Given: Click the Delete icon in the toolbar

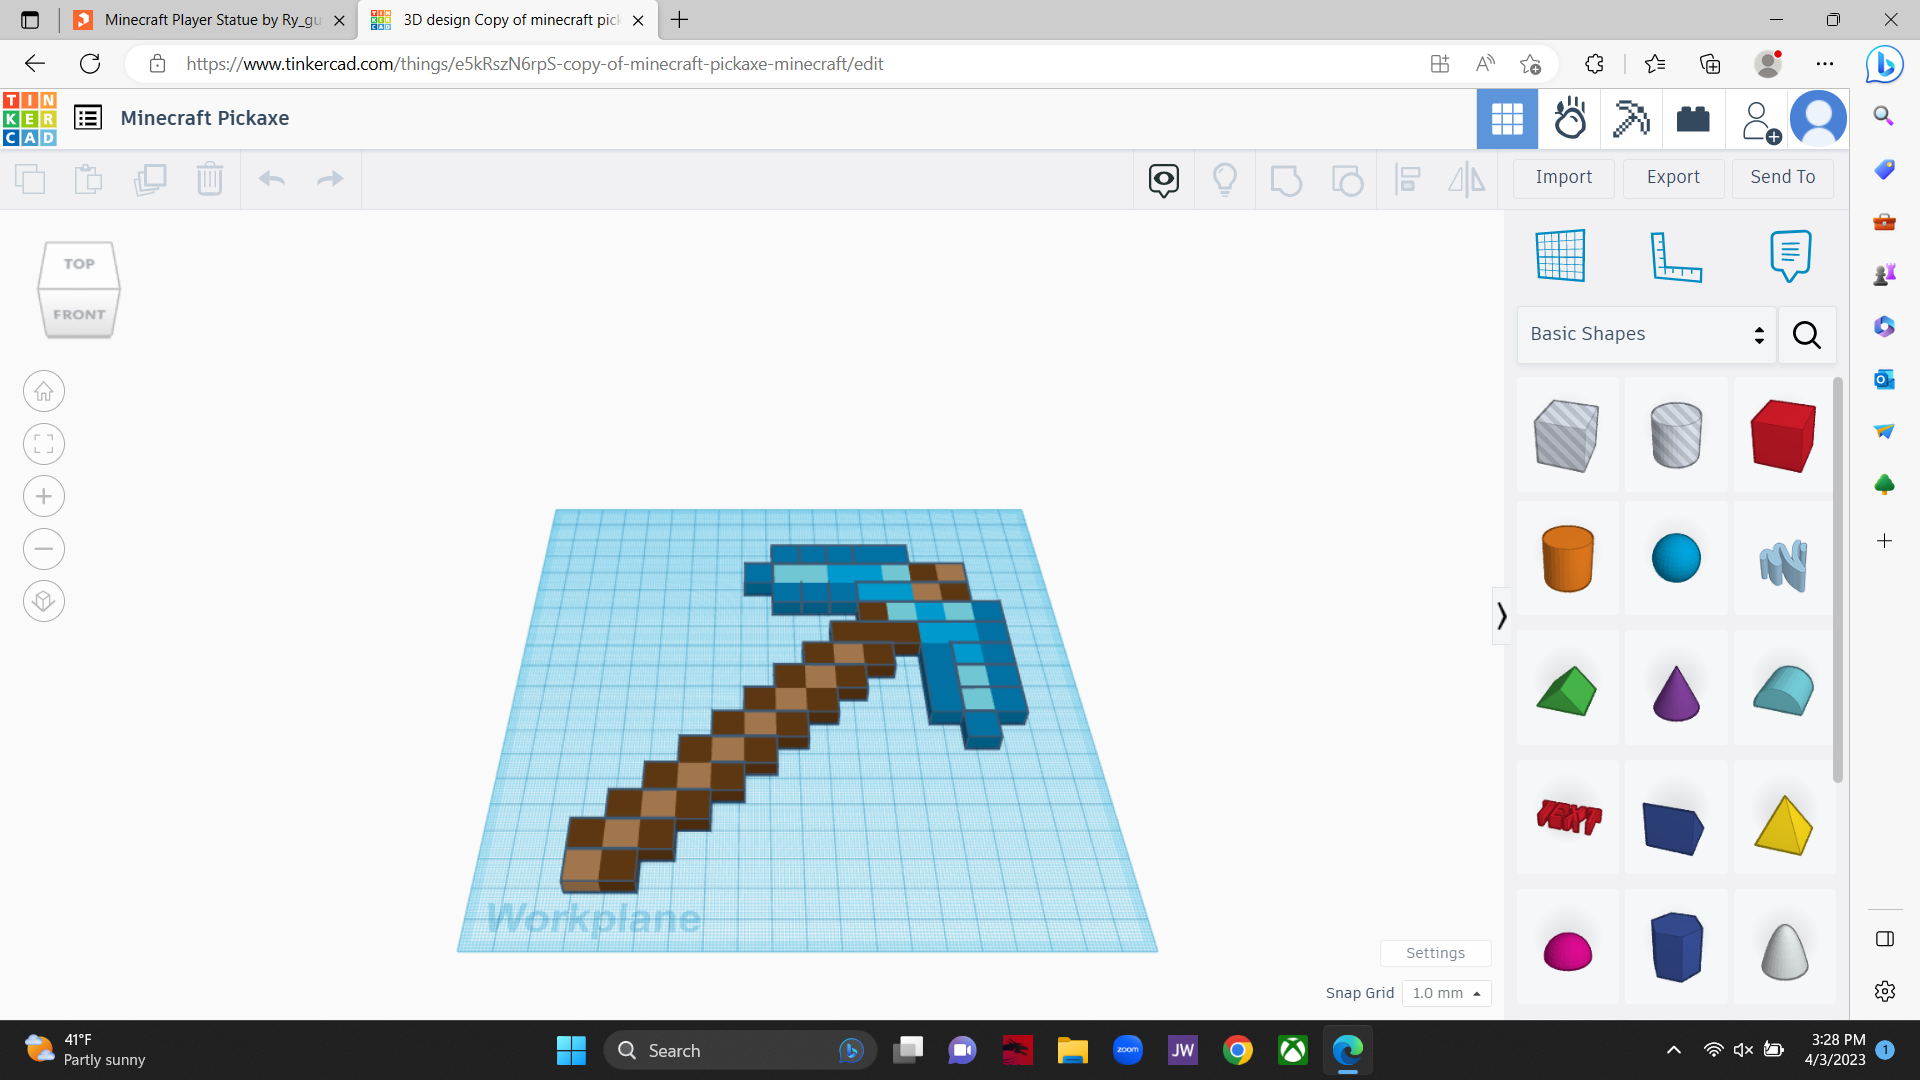Looking at the screenshot, I should [x=210, y=179].
